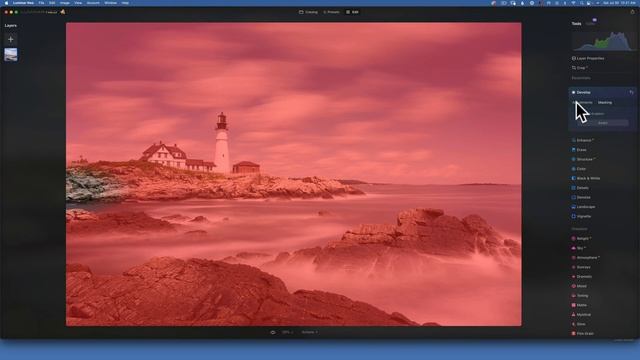
Task: Expand the Mood tool
Action: click(x=579, y=286)
